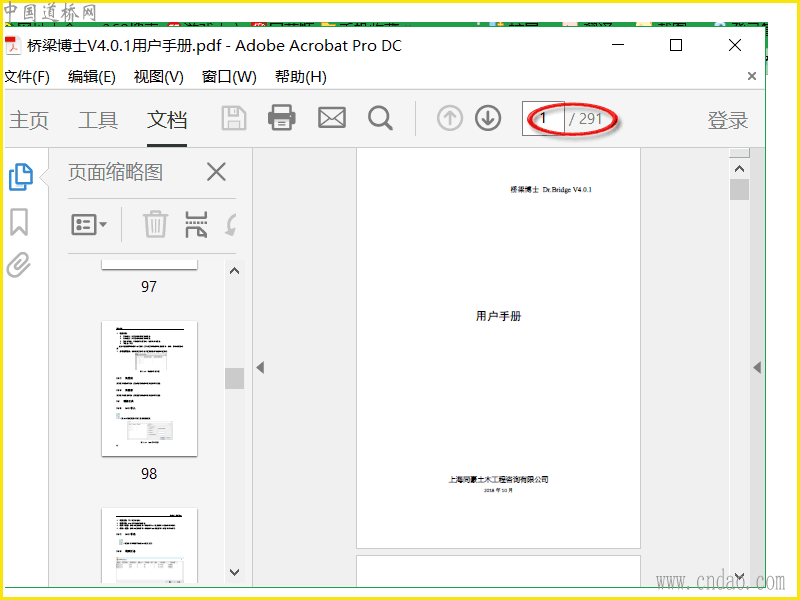Click the 上海同豪土木工程咨询有限公司 text
The image size is (800, 600).
click(x=498, y=479)
